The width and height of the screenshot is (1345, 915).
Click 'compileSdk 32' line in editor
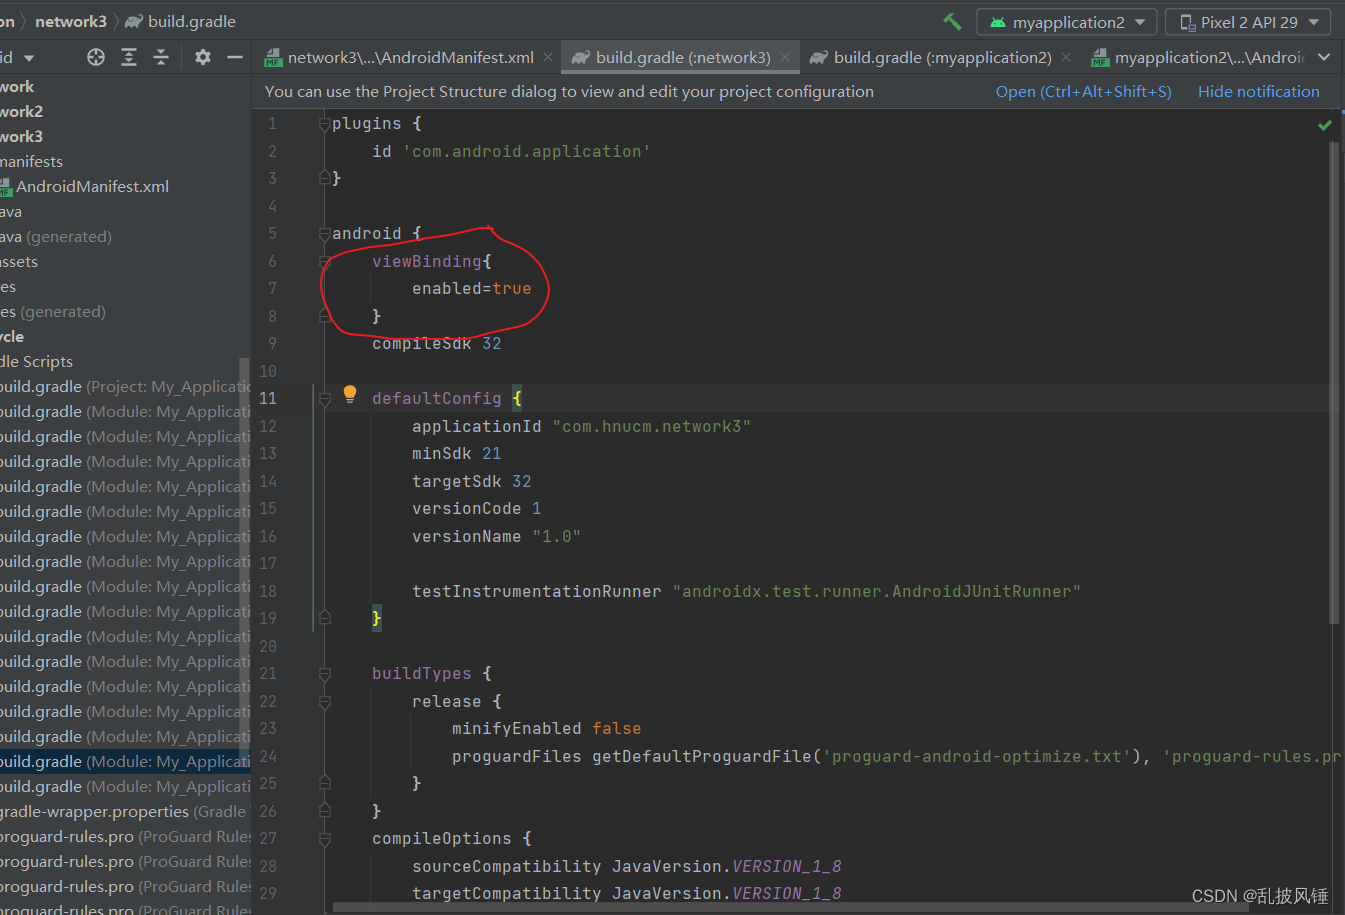tap(436, 343)
